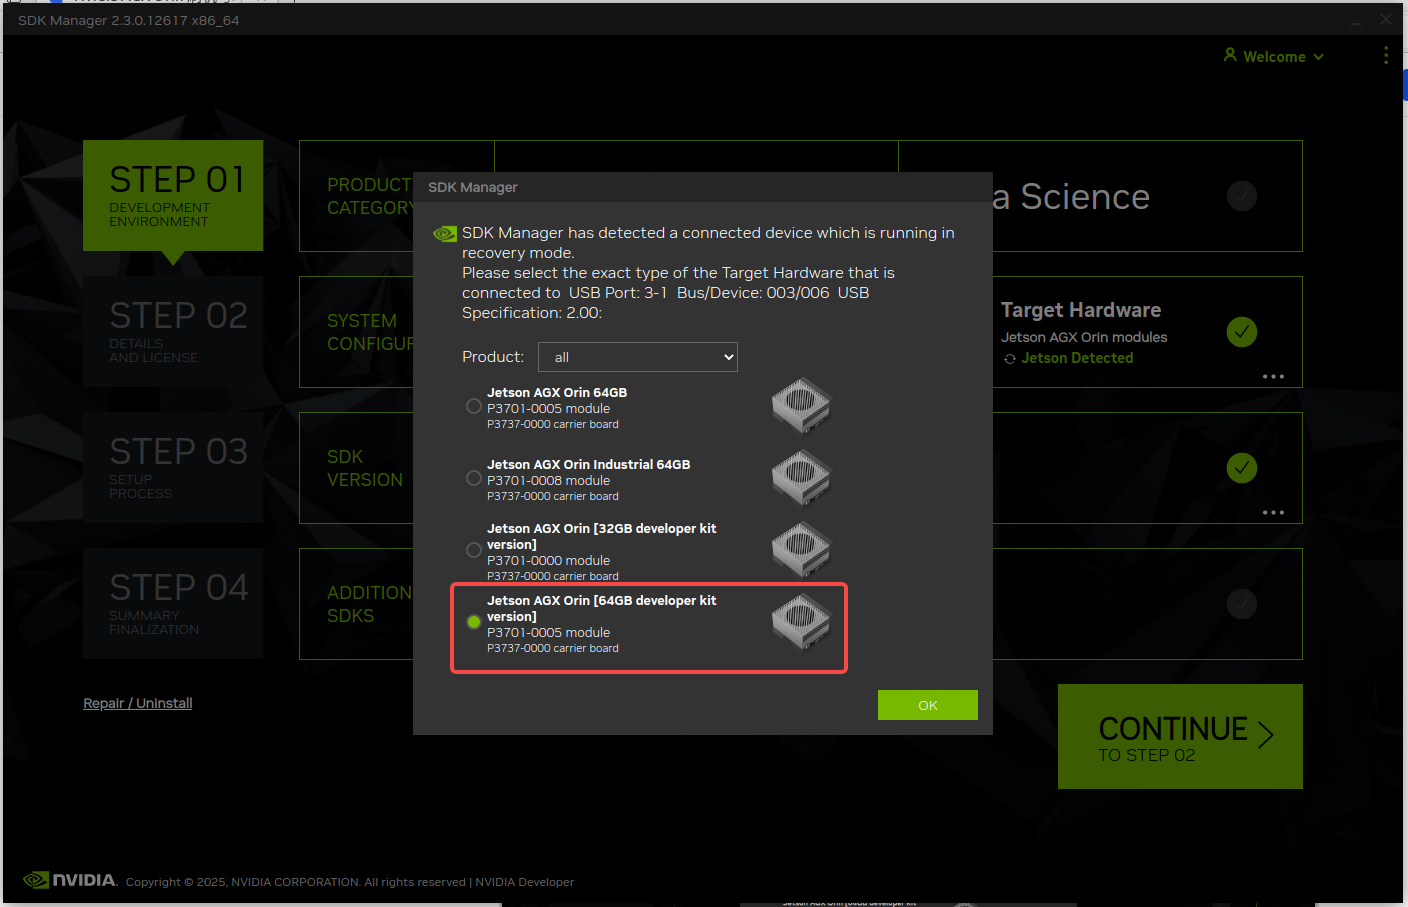The width and height of the screenshot is (1408, 907).
Task: Click the Additional SDKs label
Action: pos(369,604)
